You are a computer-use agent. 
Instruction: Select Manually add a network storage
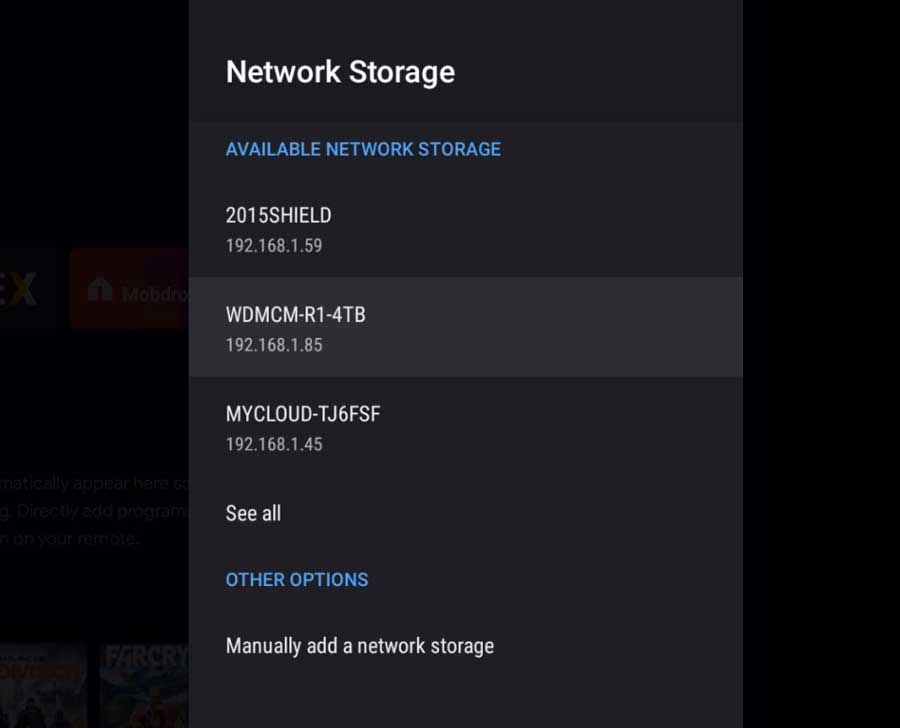(359, 646)
